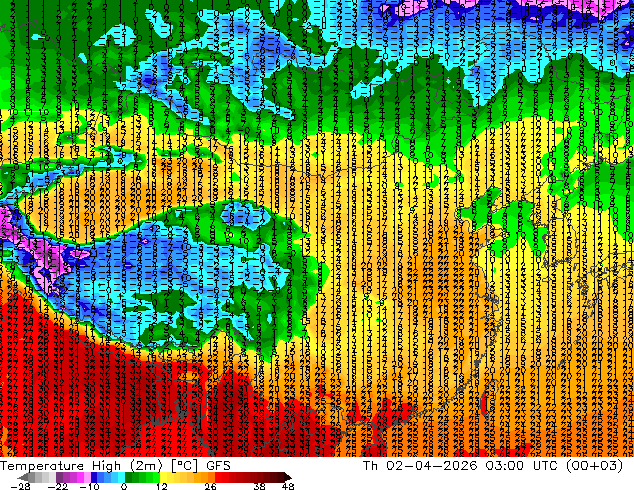634x490 pixels.
Task: Click the bright yellow legend swatch above 12
Action: coord(163,477)
